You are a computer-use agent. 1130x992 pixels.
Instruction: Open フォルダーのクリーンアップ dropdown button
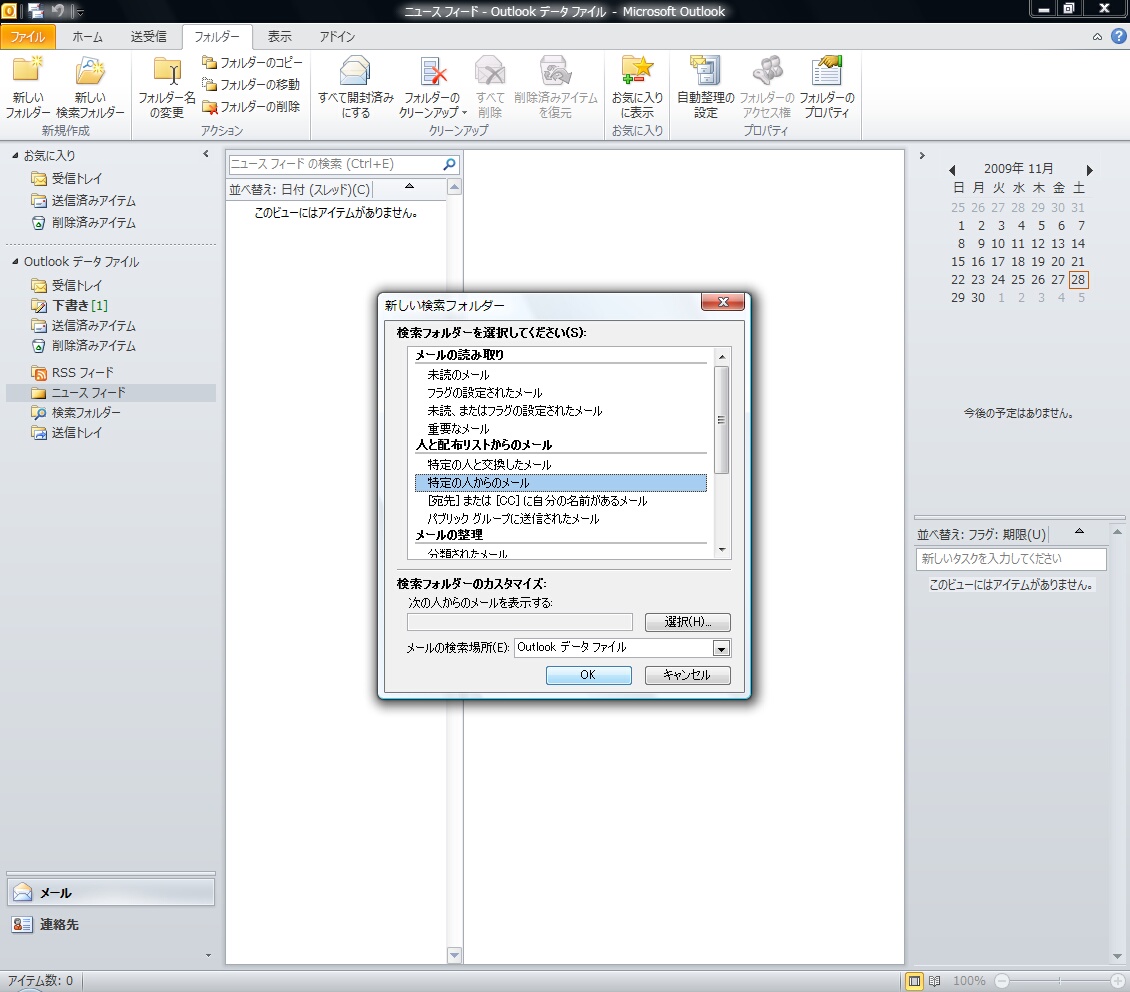432,86
